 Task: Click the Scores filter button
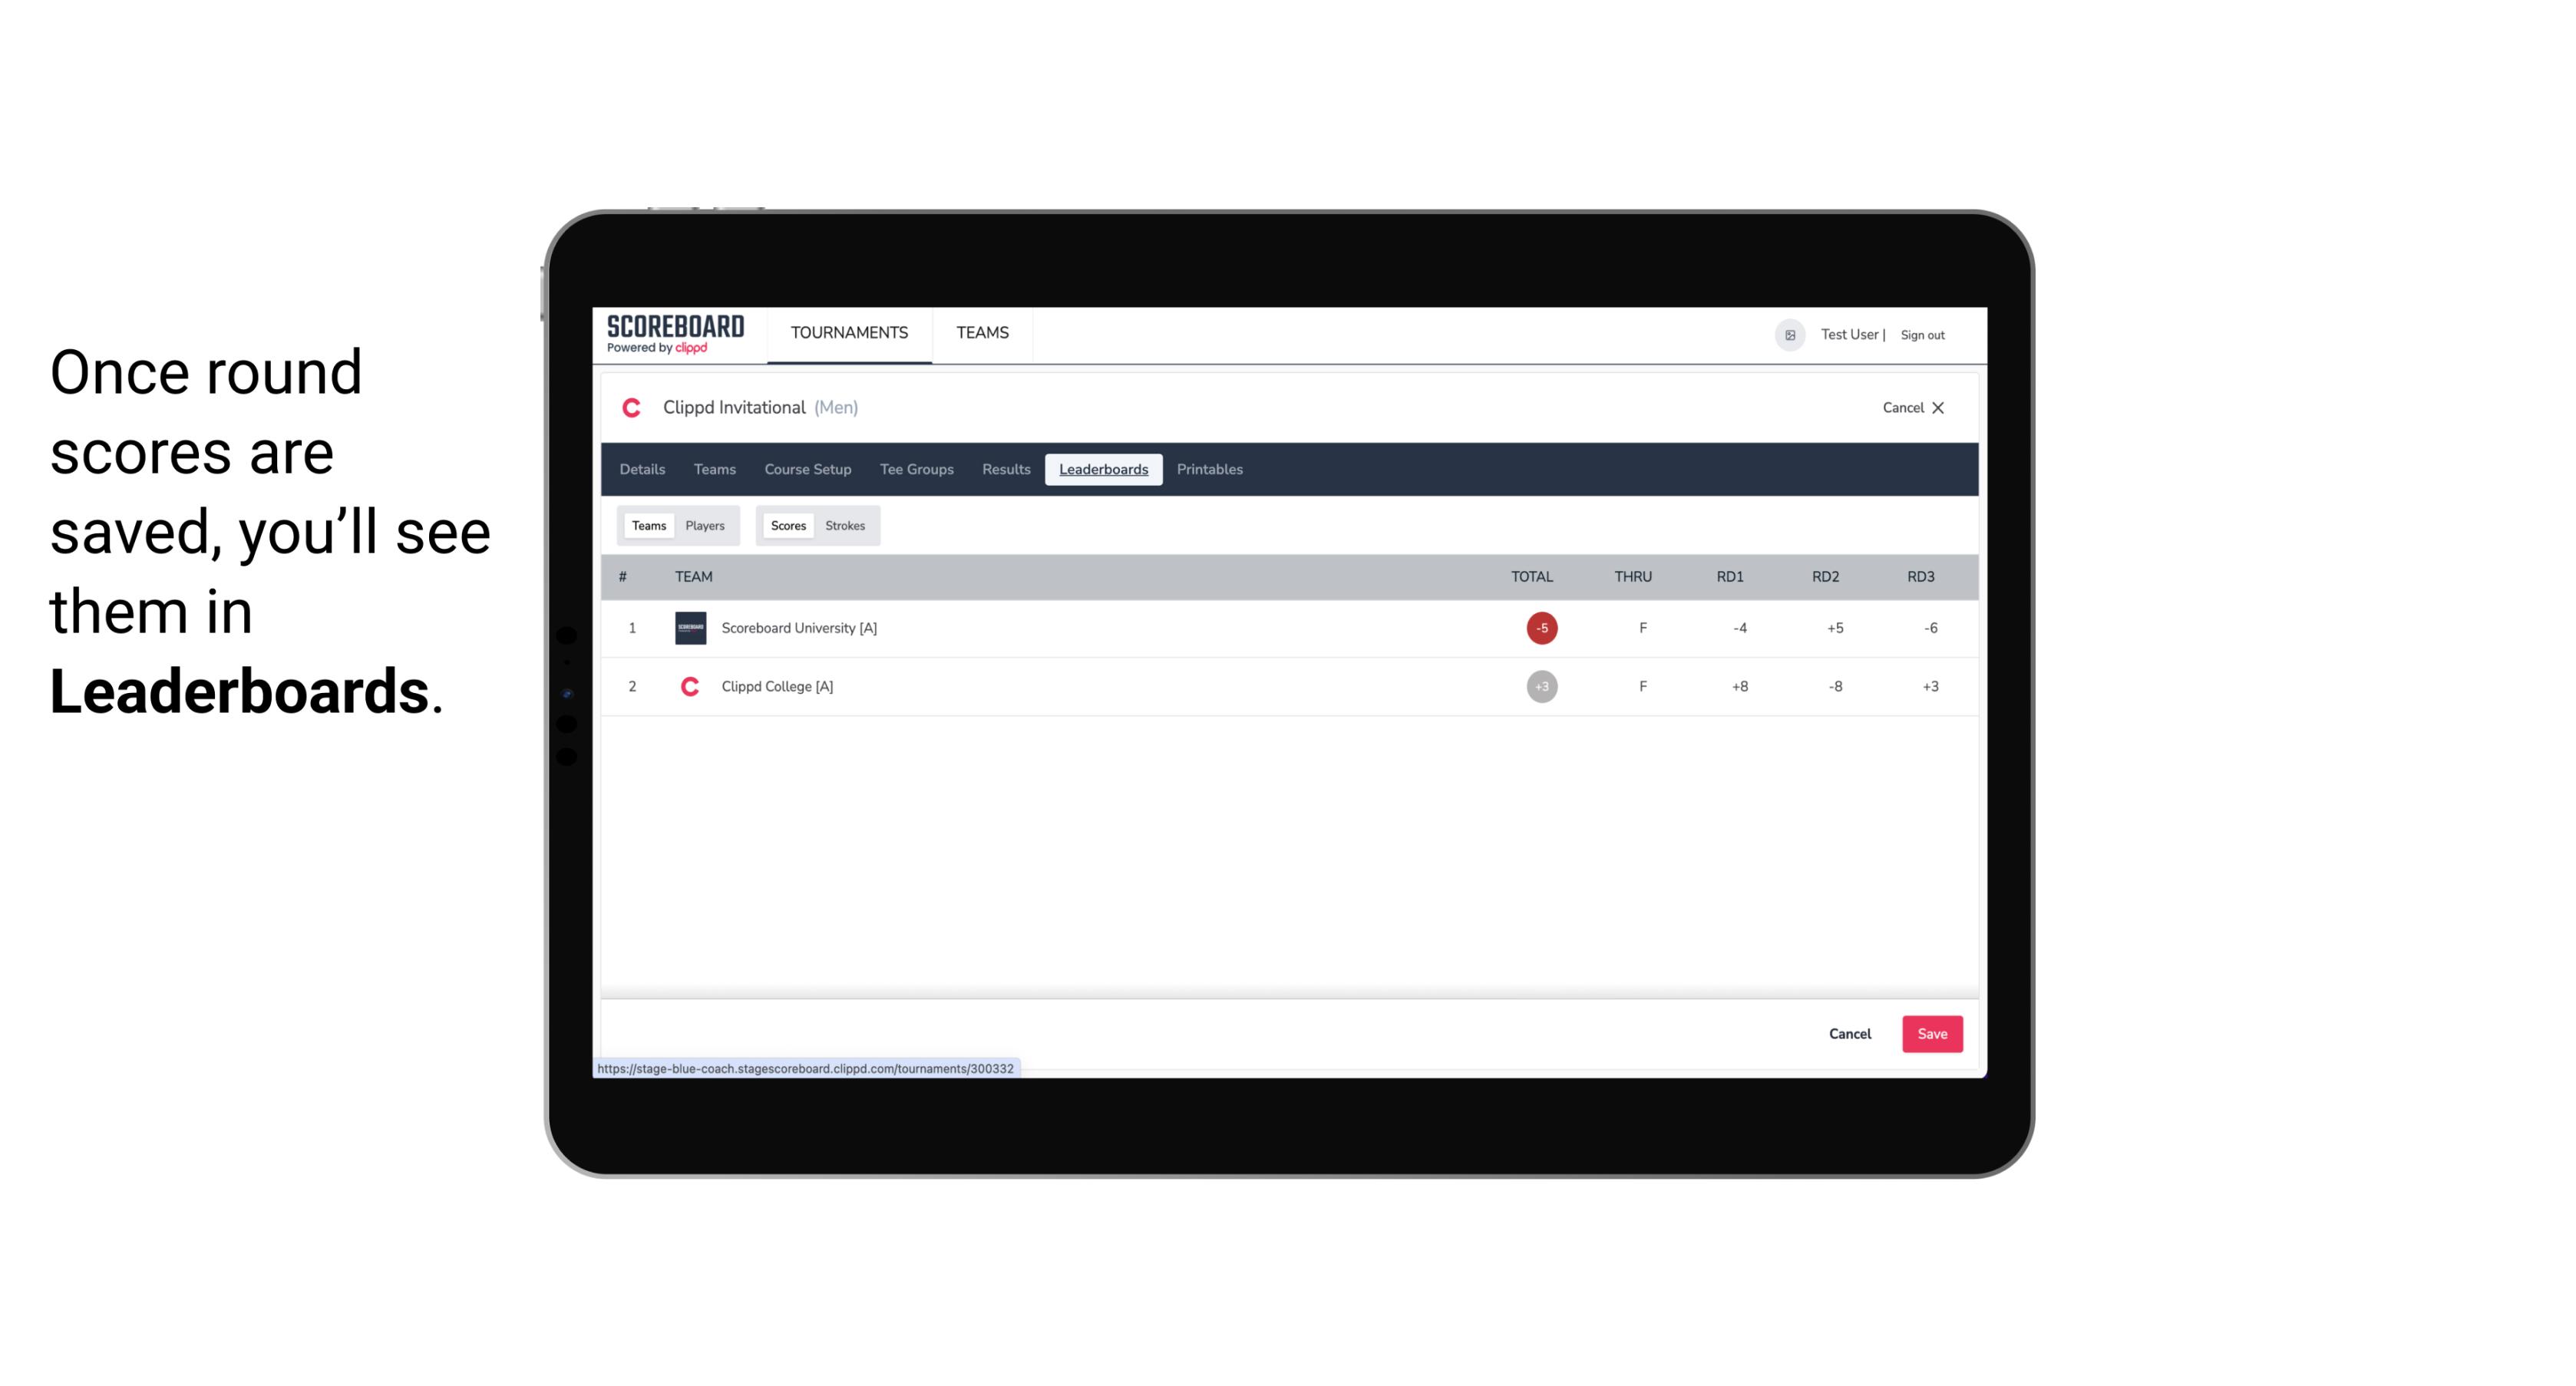point(787,524)
